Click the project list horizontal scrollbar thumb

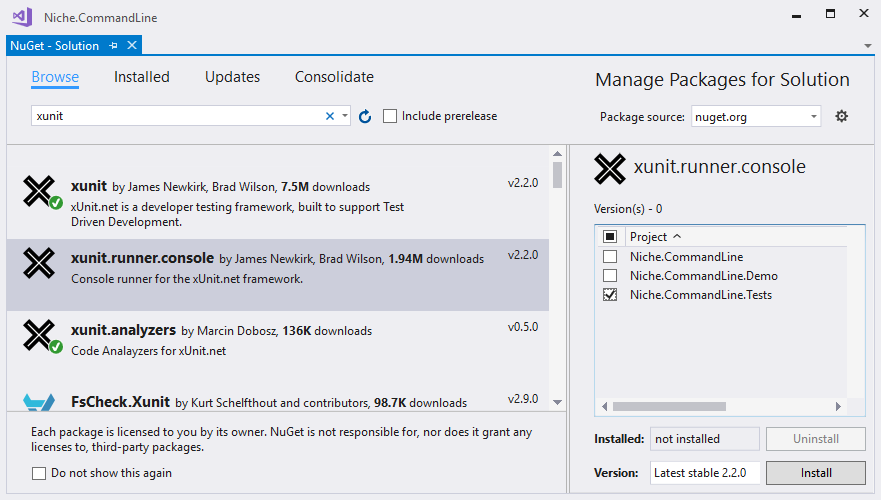(x=669, y=406)
